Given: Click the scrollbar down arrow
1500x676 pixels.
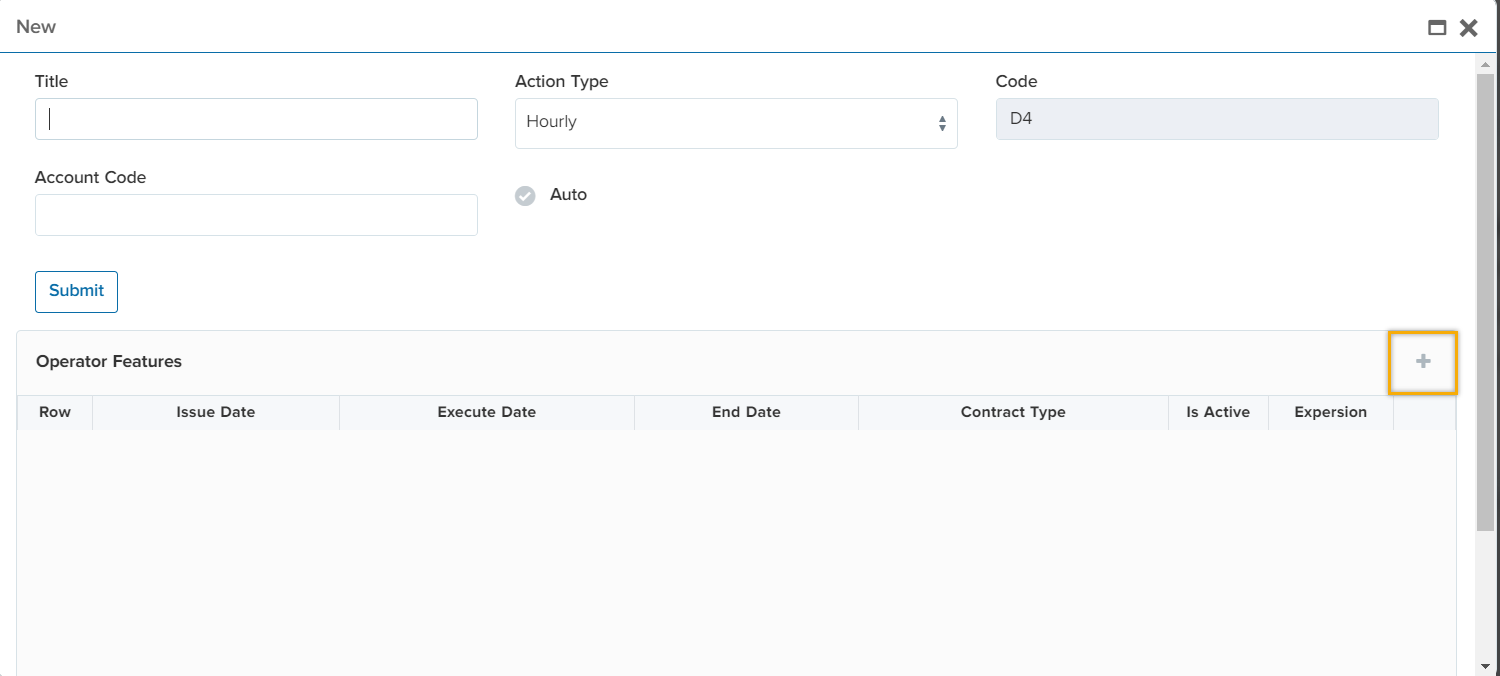Looking at the screenshot, I should click(x=1485, y=665).
